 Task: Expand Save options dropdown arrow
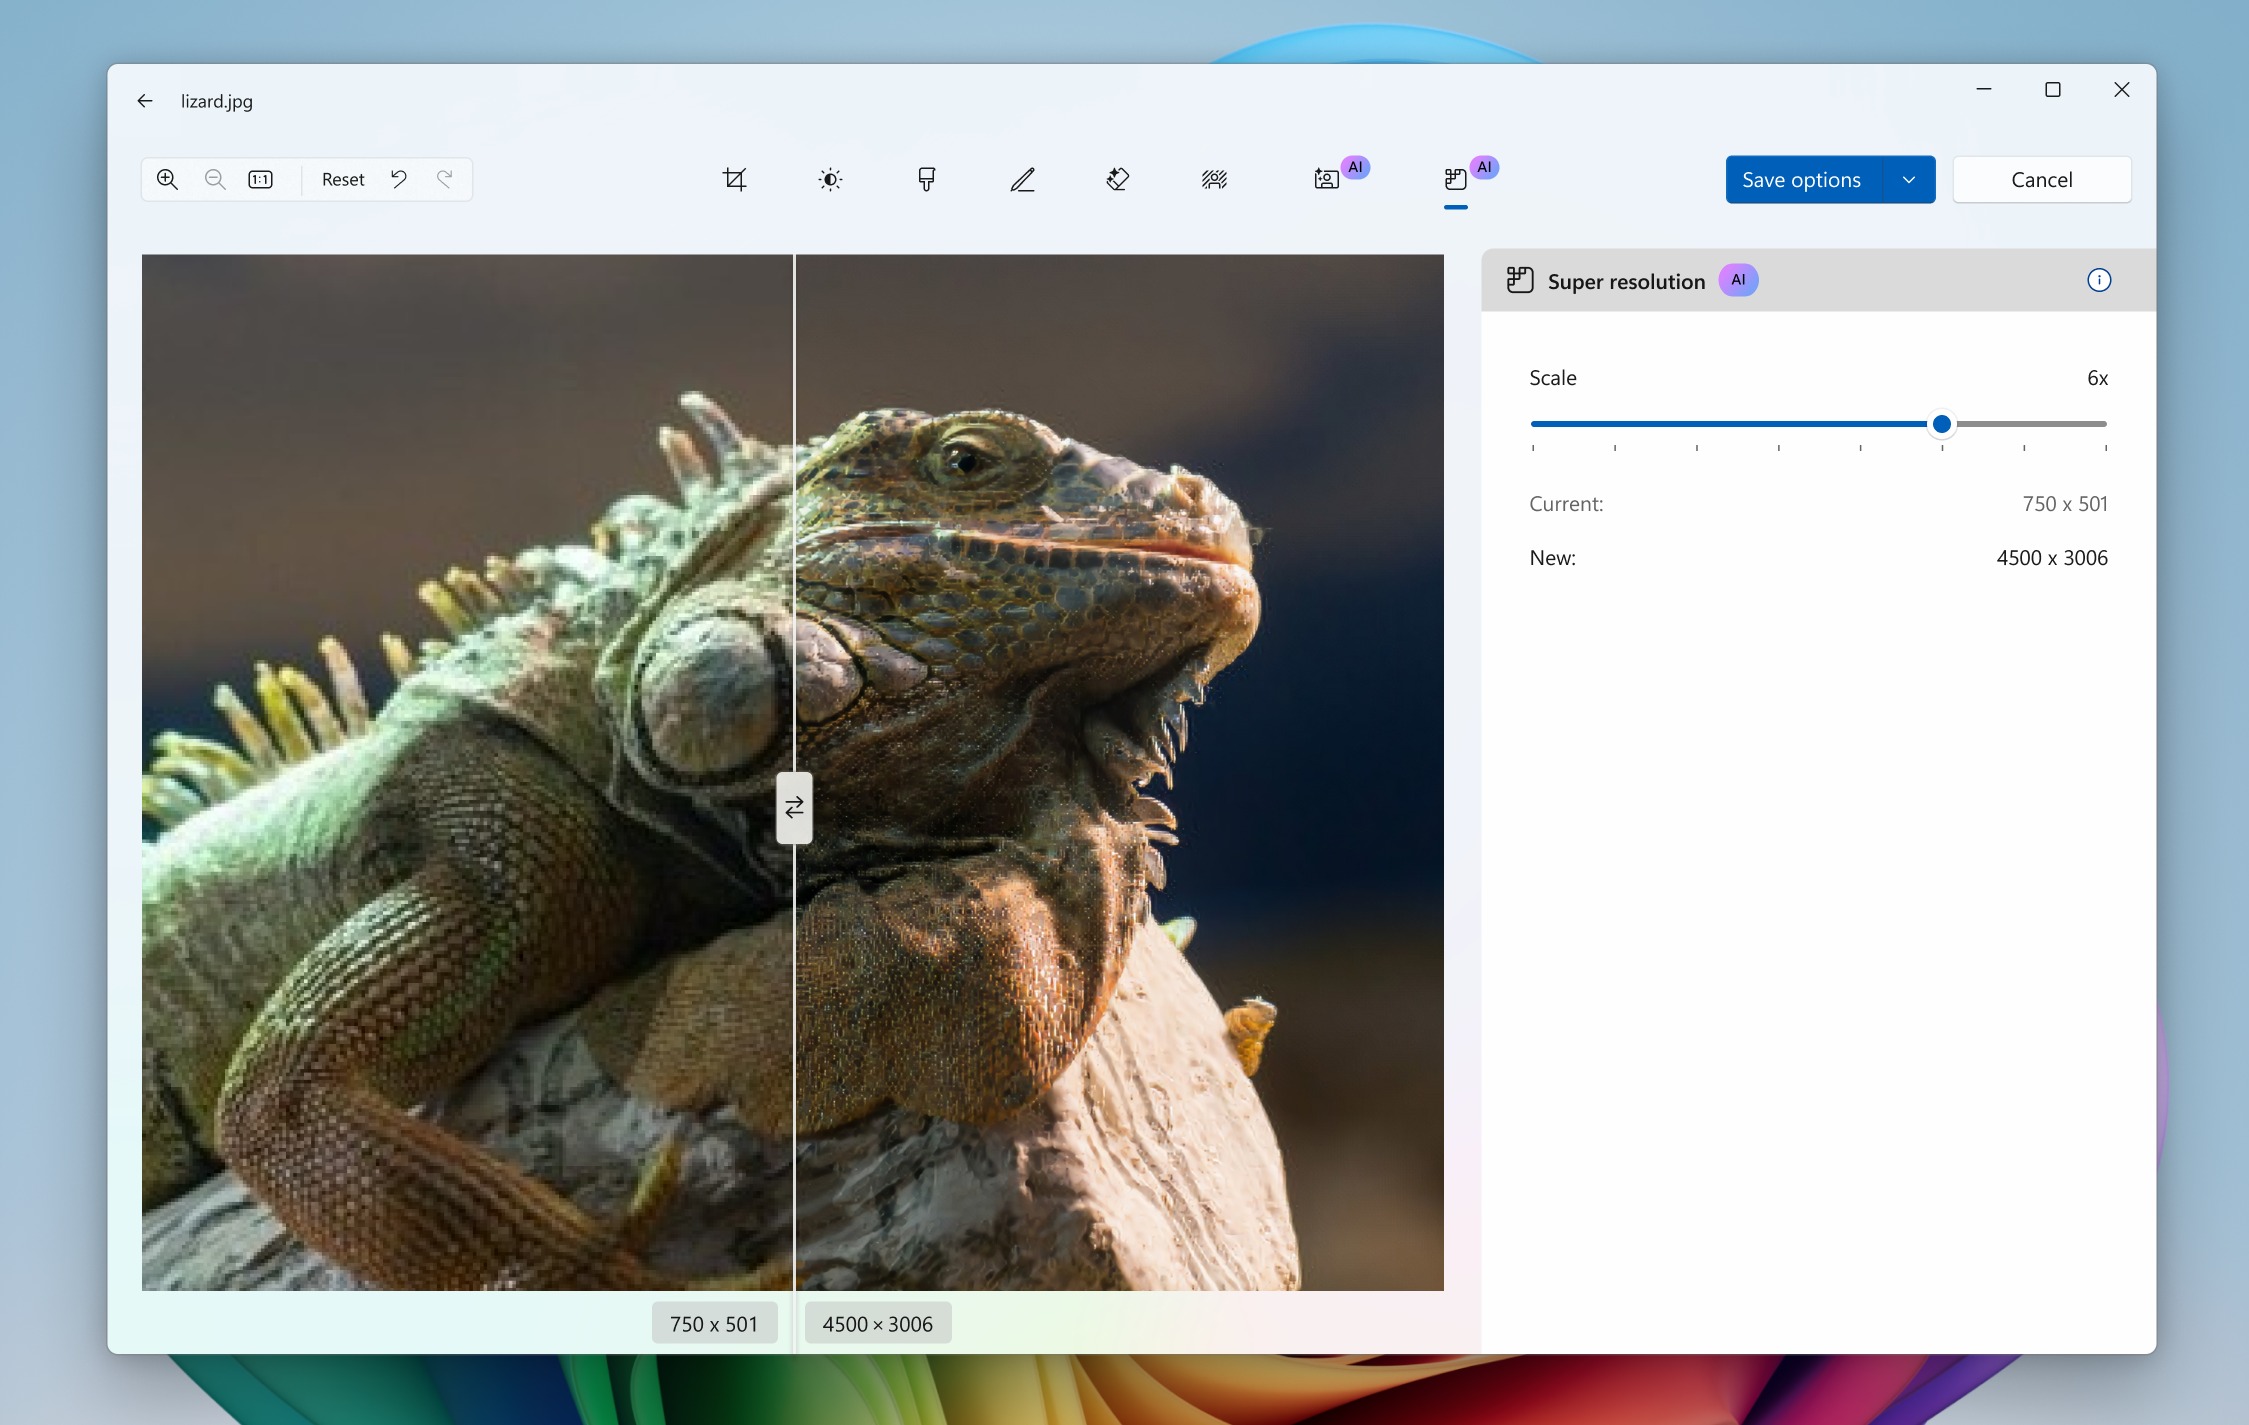[x=1906, y=177]
